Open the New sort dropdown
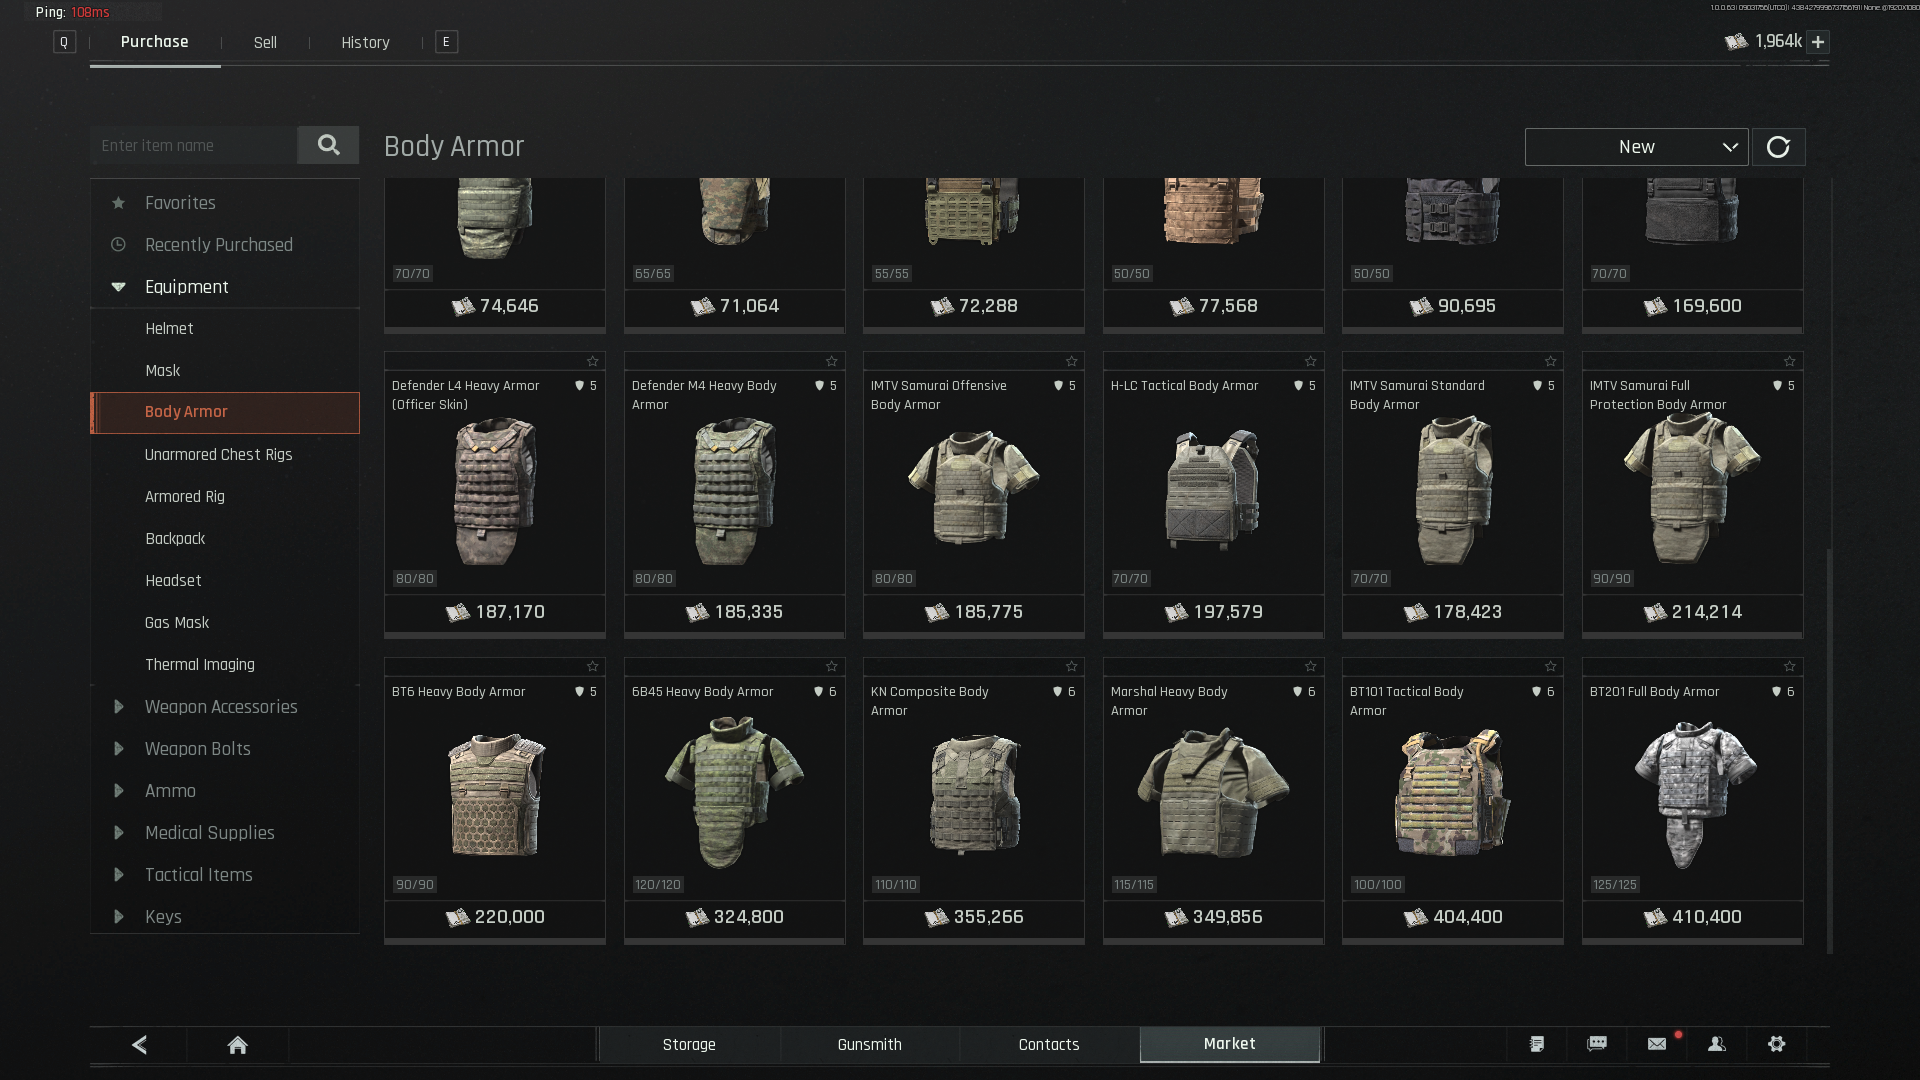The image size is (1920, 1080). [x=1636, y=147]
